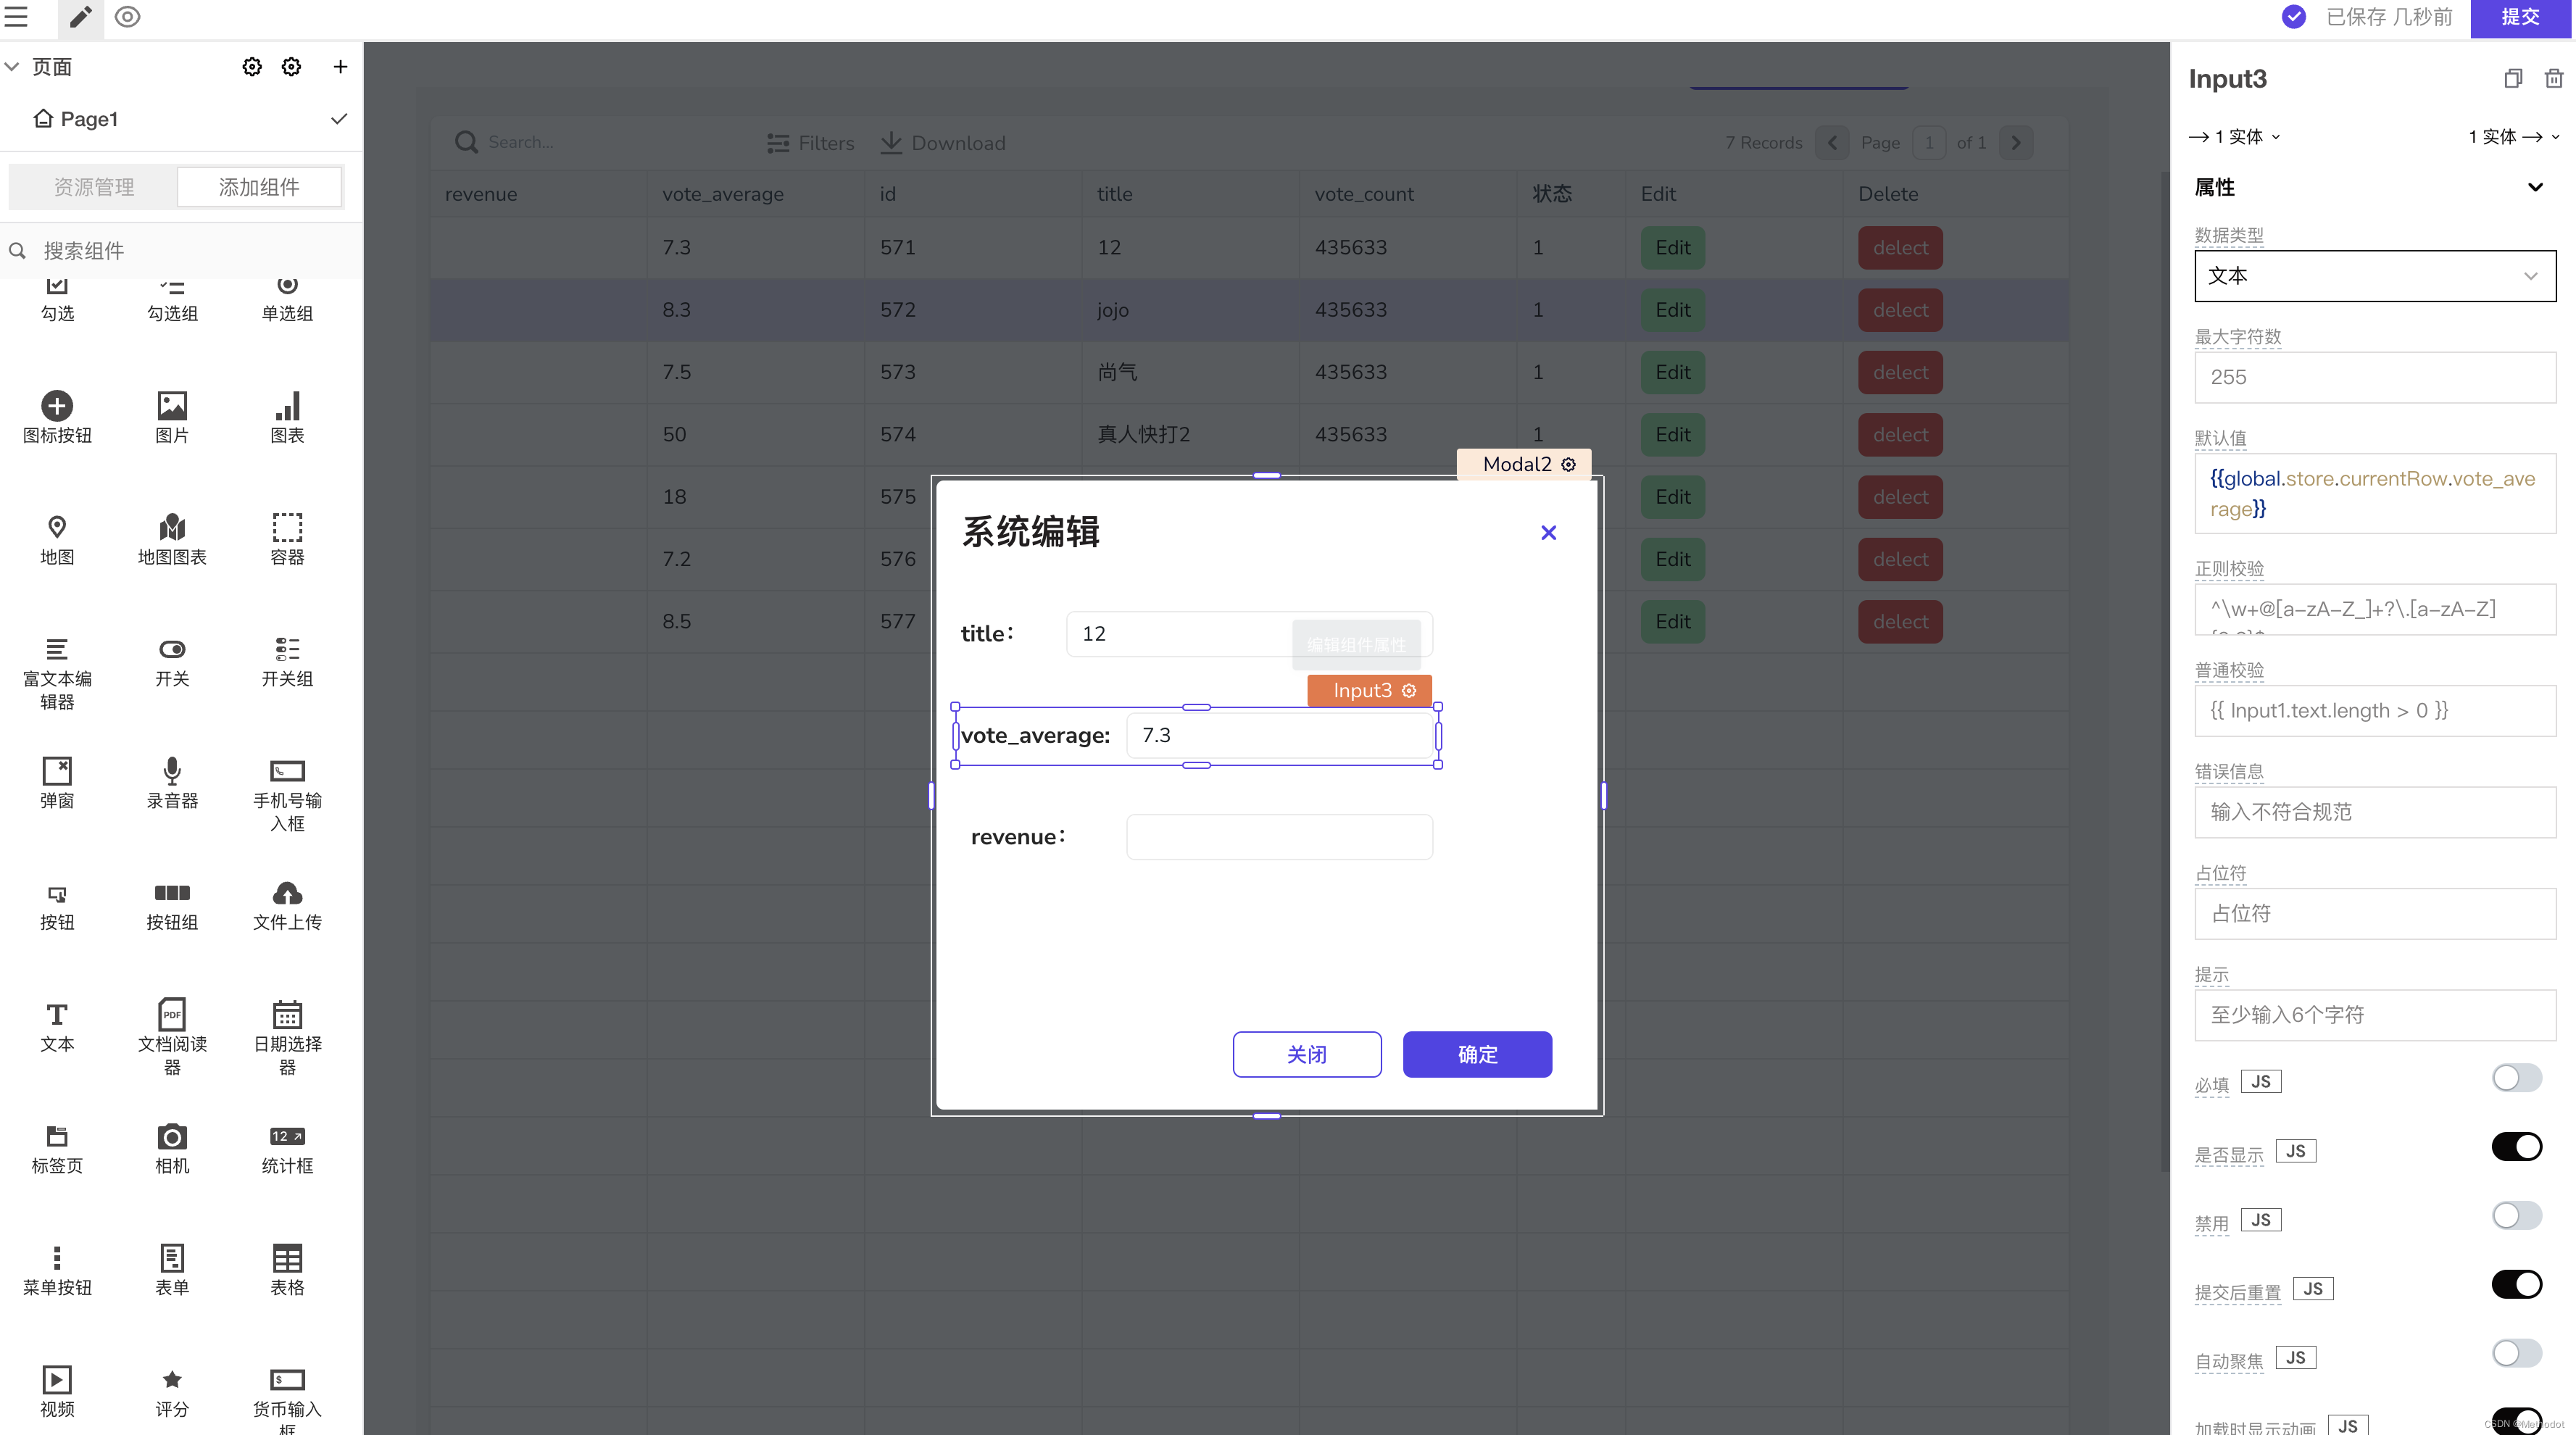The image size is (2576, 1435).
Task: Collapse the 页面 pages section
Action: point(13,66)
